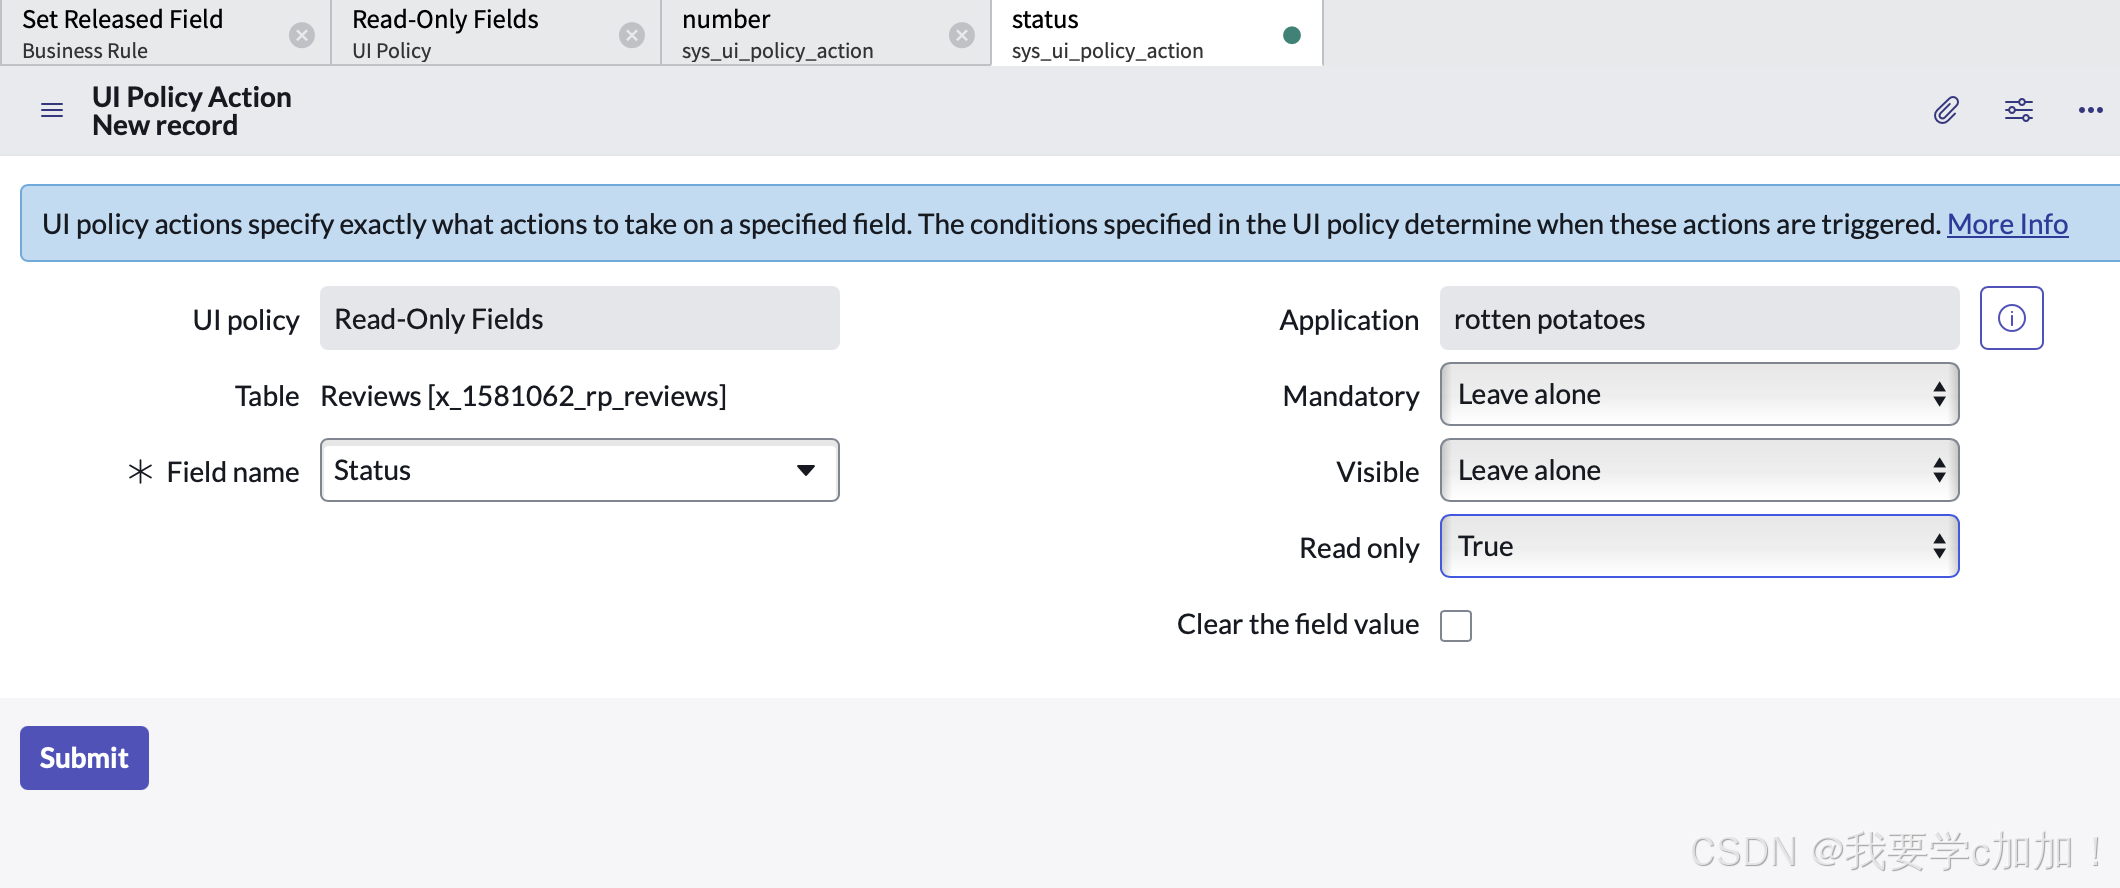2120x888 pixels.
Task: Open the personalize form settings icon
Action: pyautogui.click(x=2018, y=110)
